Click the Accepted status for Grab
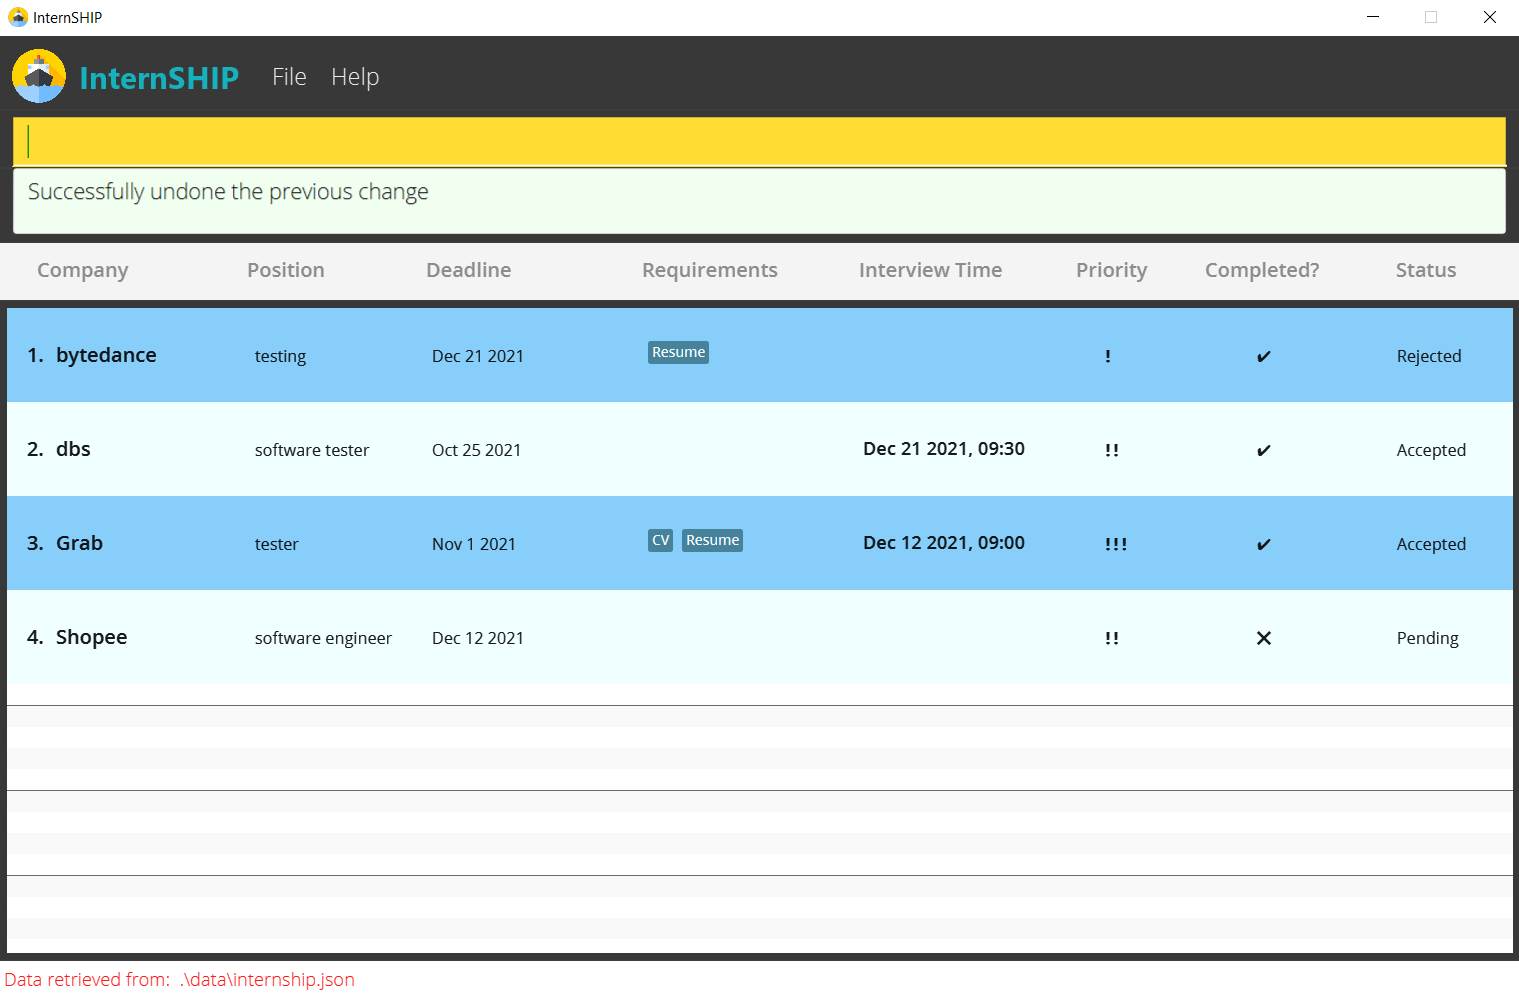The image size is (1519, 998). [x=1431, y=544]
